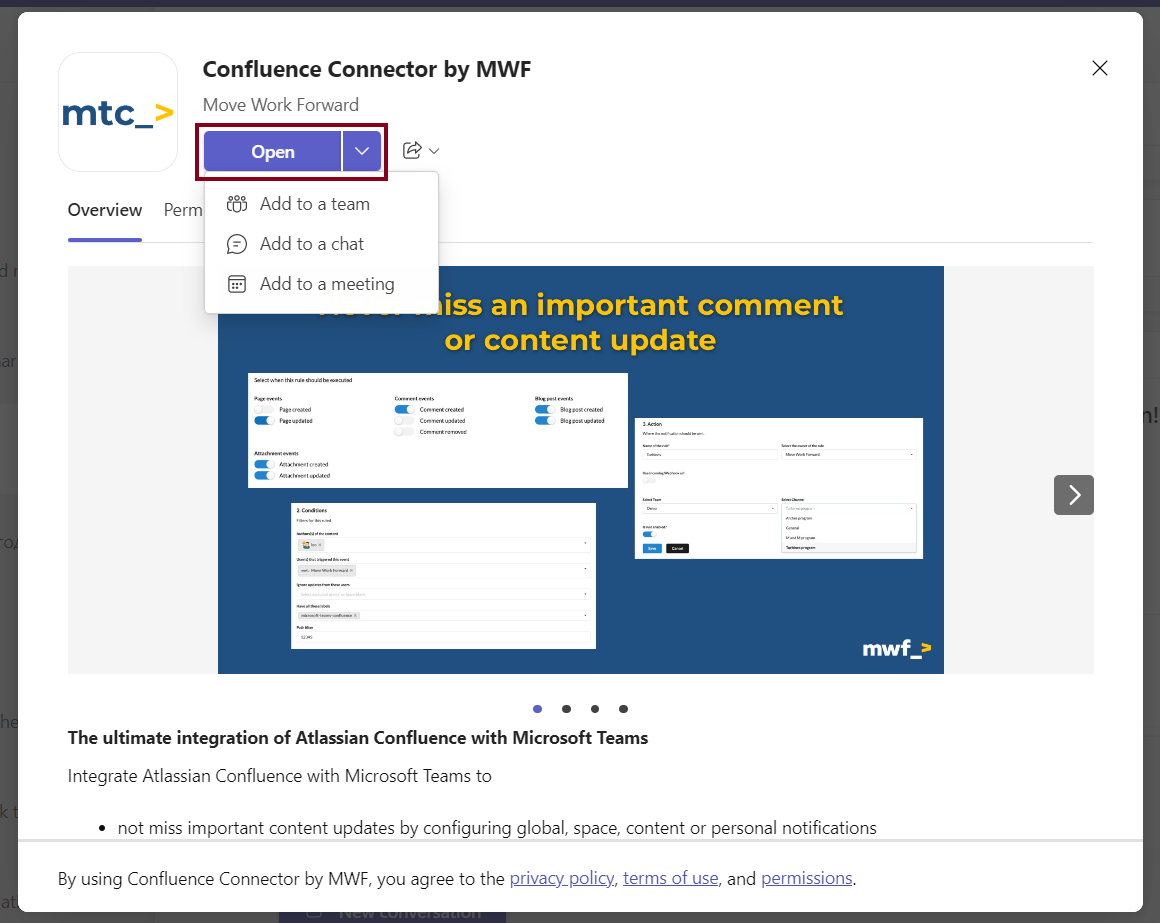View the terms of use
This screenshot has height=923, width=1160.
[x=670, y=878]
